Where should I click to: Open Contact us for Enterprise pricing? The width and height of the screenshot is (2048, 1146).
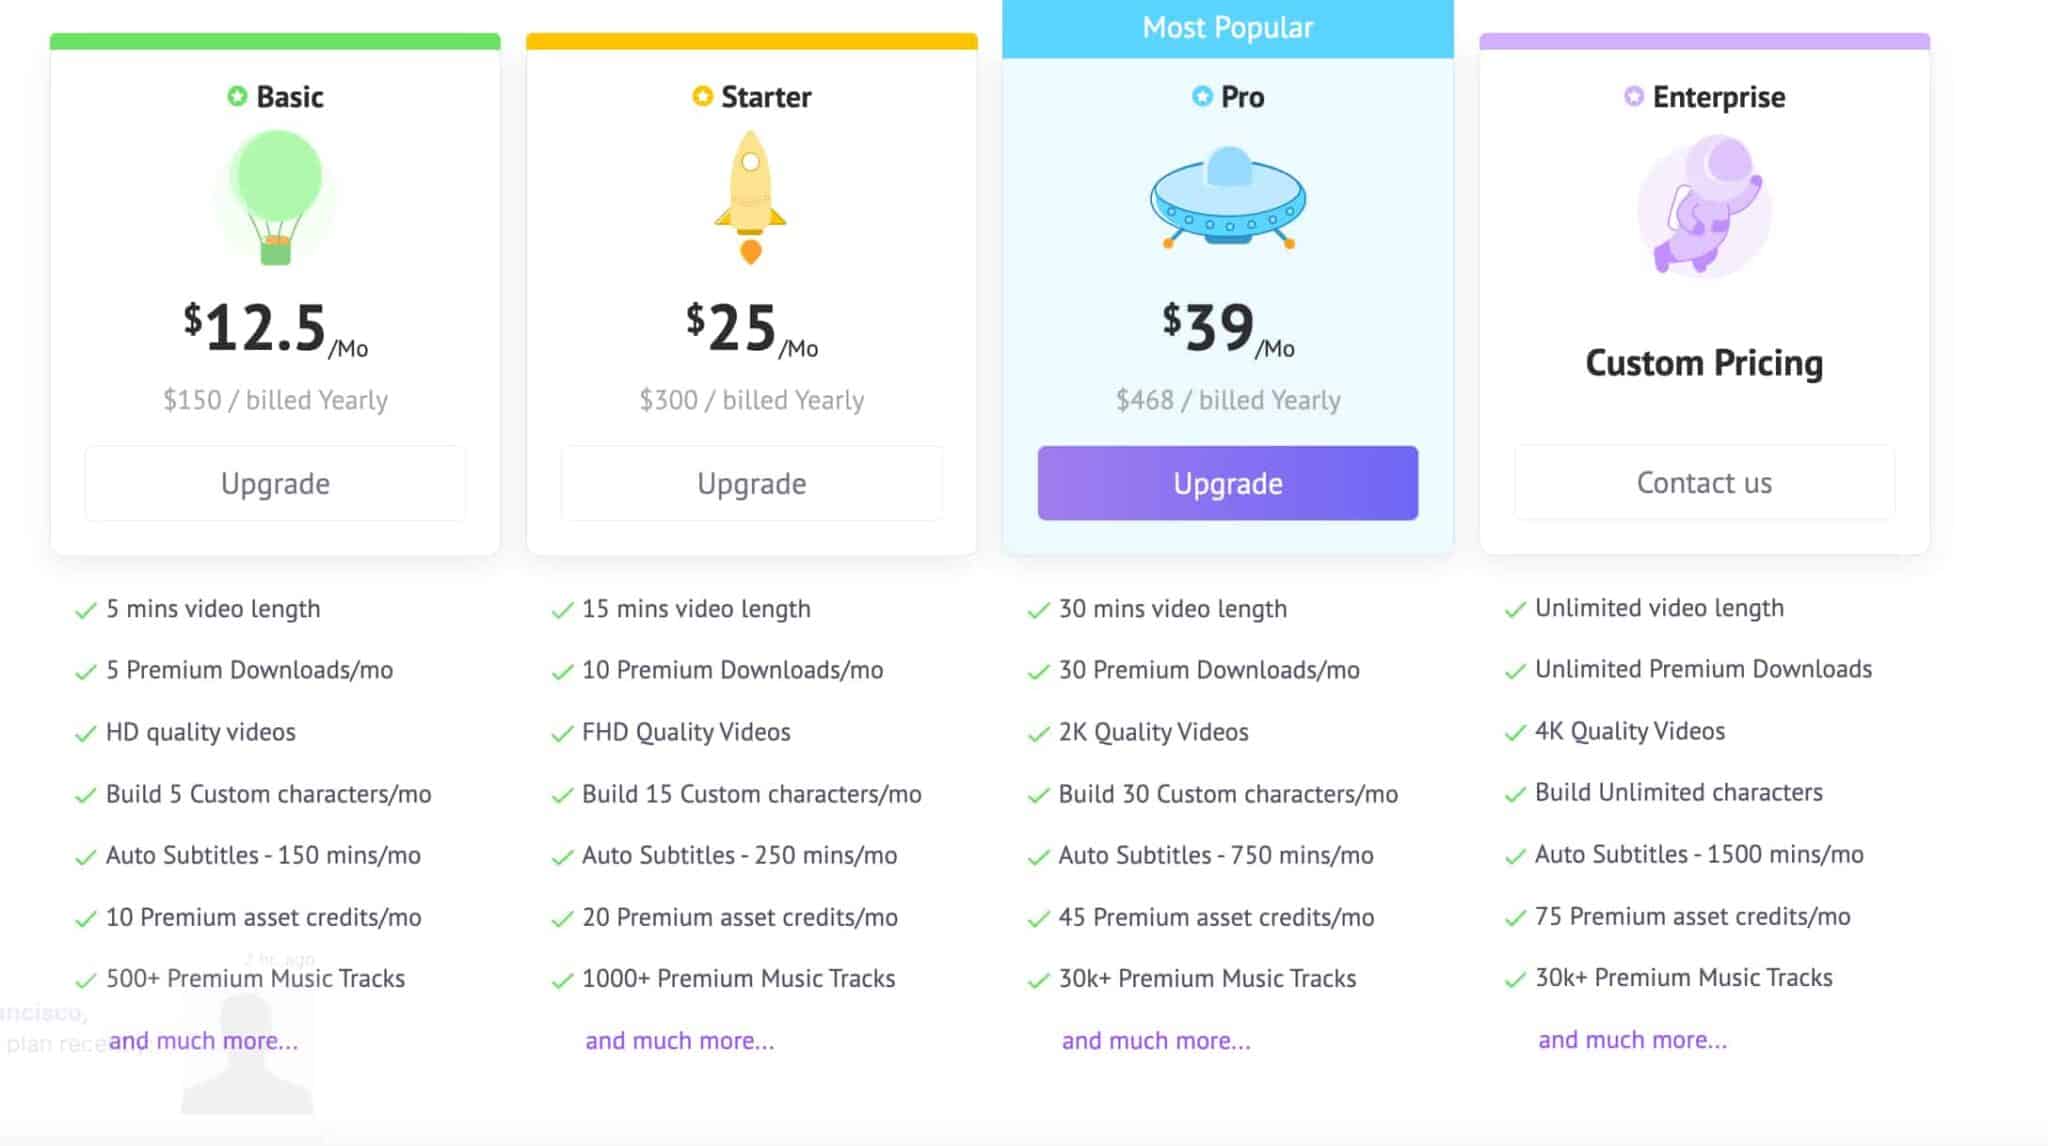point(1704,483)
